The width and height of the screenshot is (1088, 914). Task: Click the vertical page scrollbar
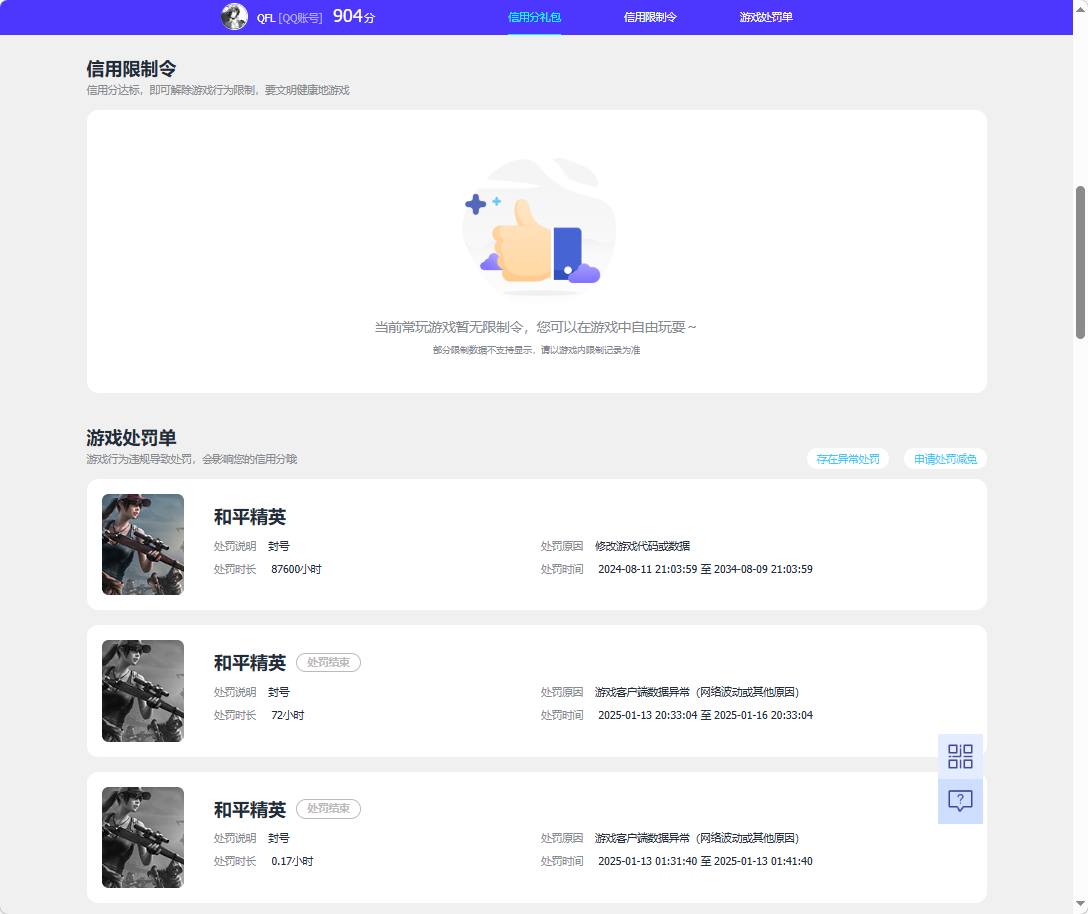[x=1081, y=250]
